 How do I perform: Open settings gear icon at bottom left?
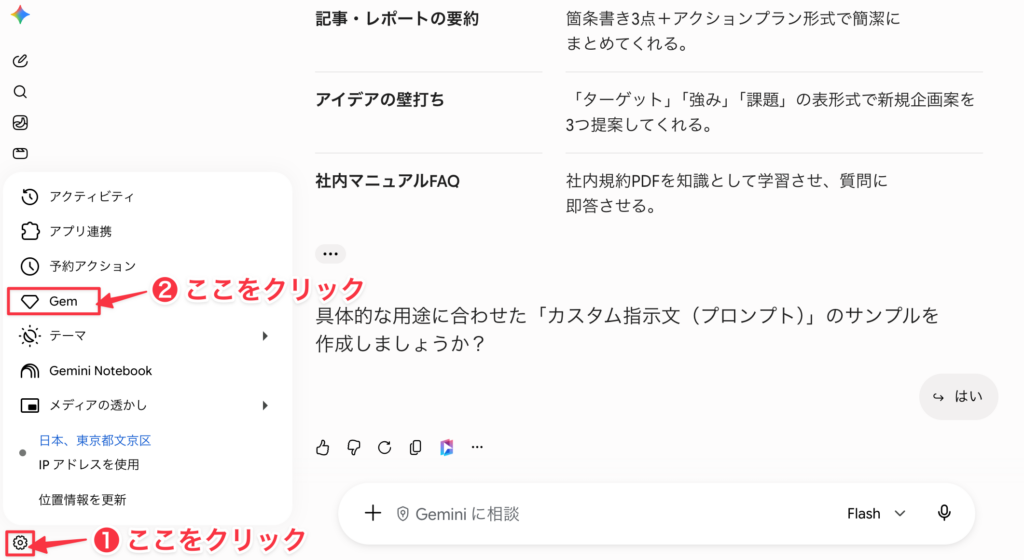[20, 542]
